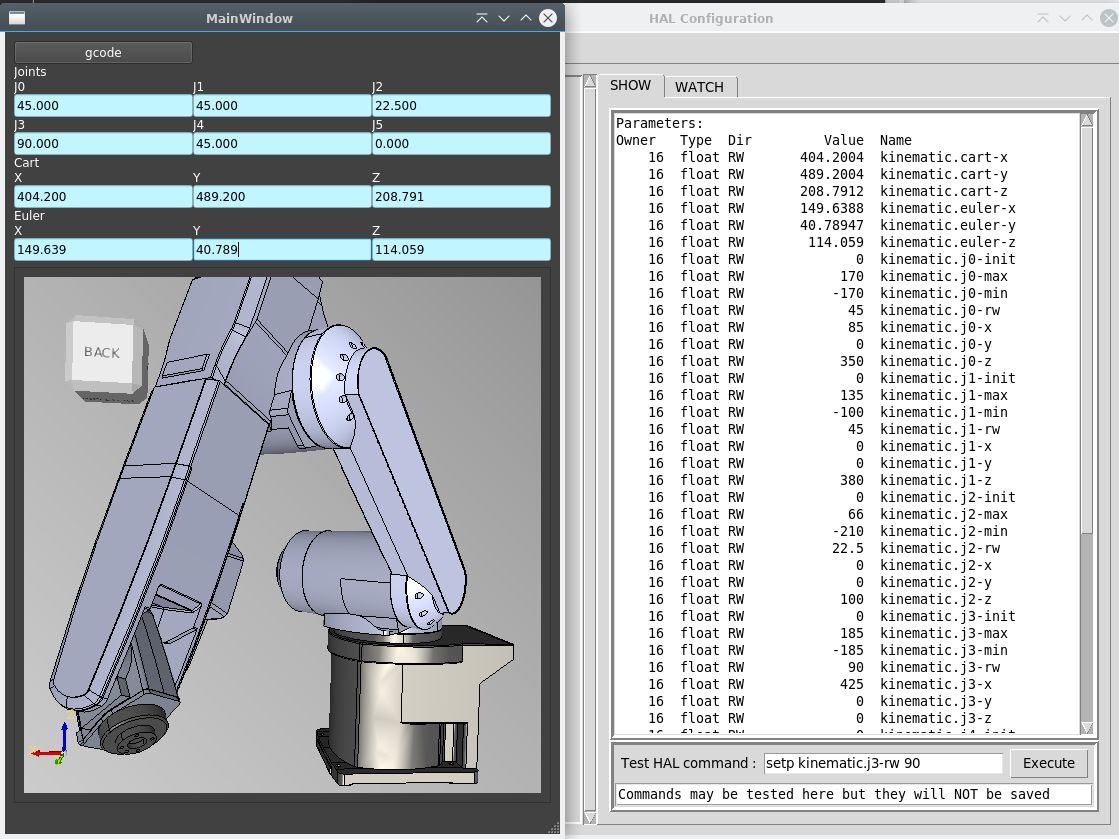Maximize the MainWindow window
The image size is (1119, 839).
[526, 18]
